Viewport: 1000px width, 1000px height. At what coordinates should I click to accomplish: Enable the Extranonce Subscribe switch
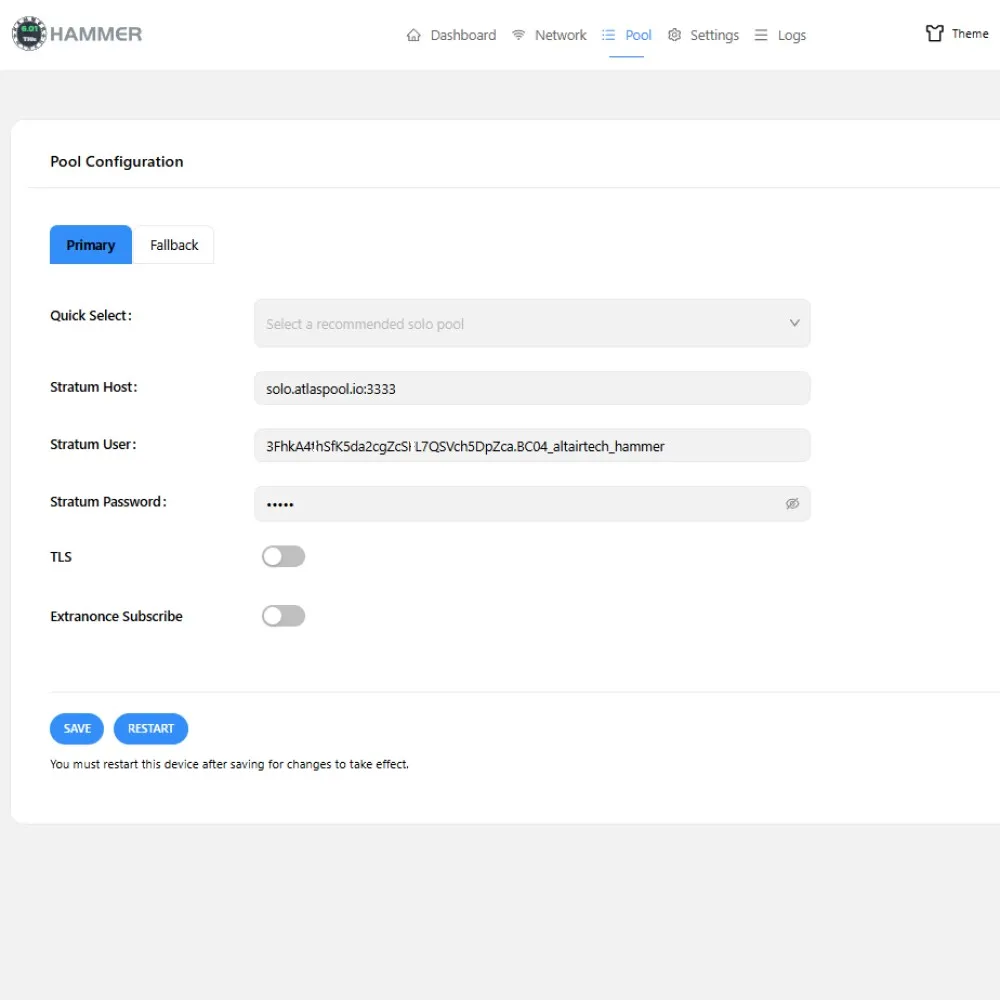[283, 615]
